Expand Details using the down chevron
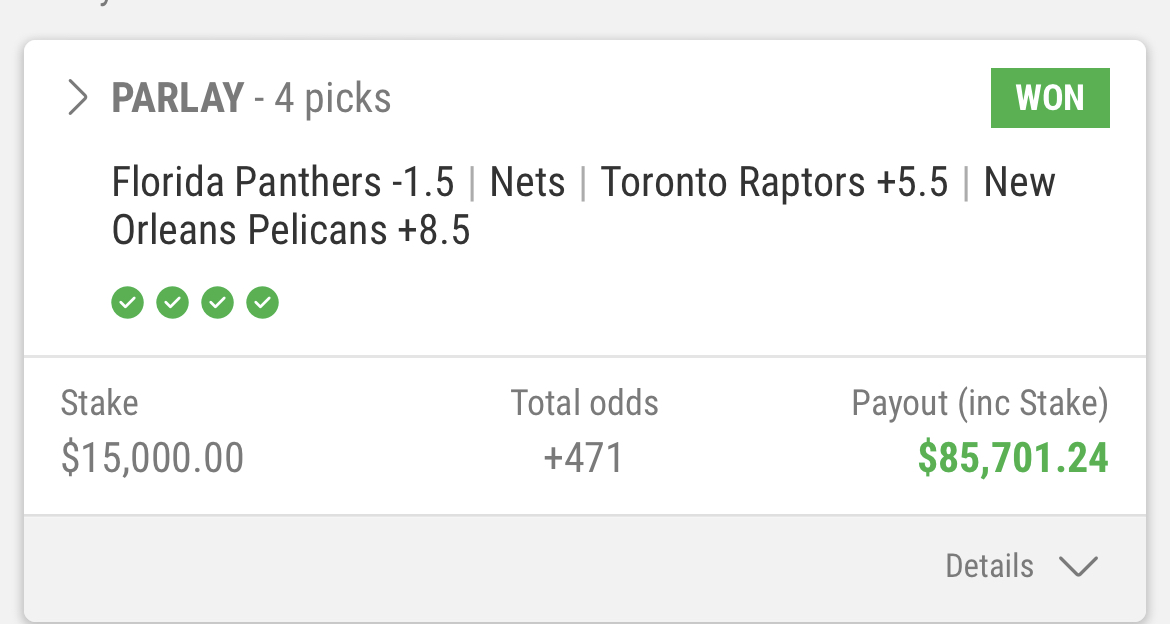 [1078, 567]
